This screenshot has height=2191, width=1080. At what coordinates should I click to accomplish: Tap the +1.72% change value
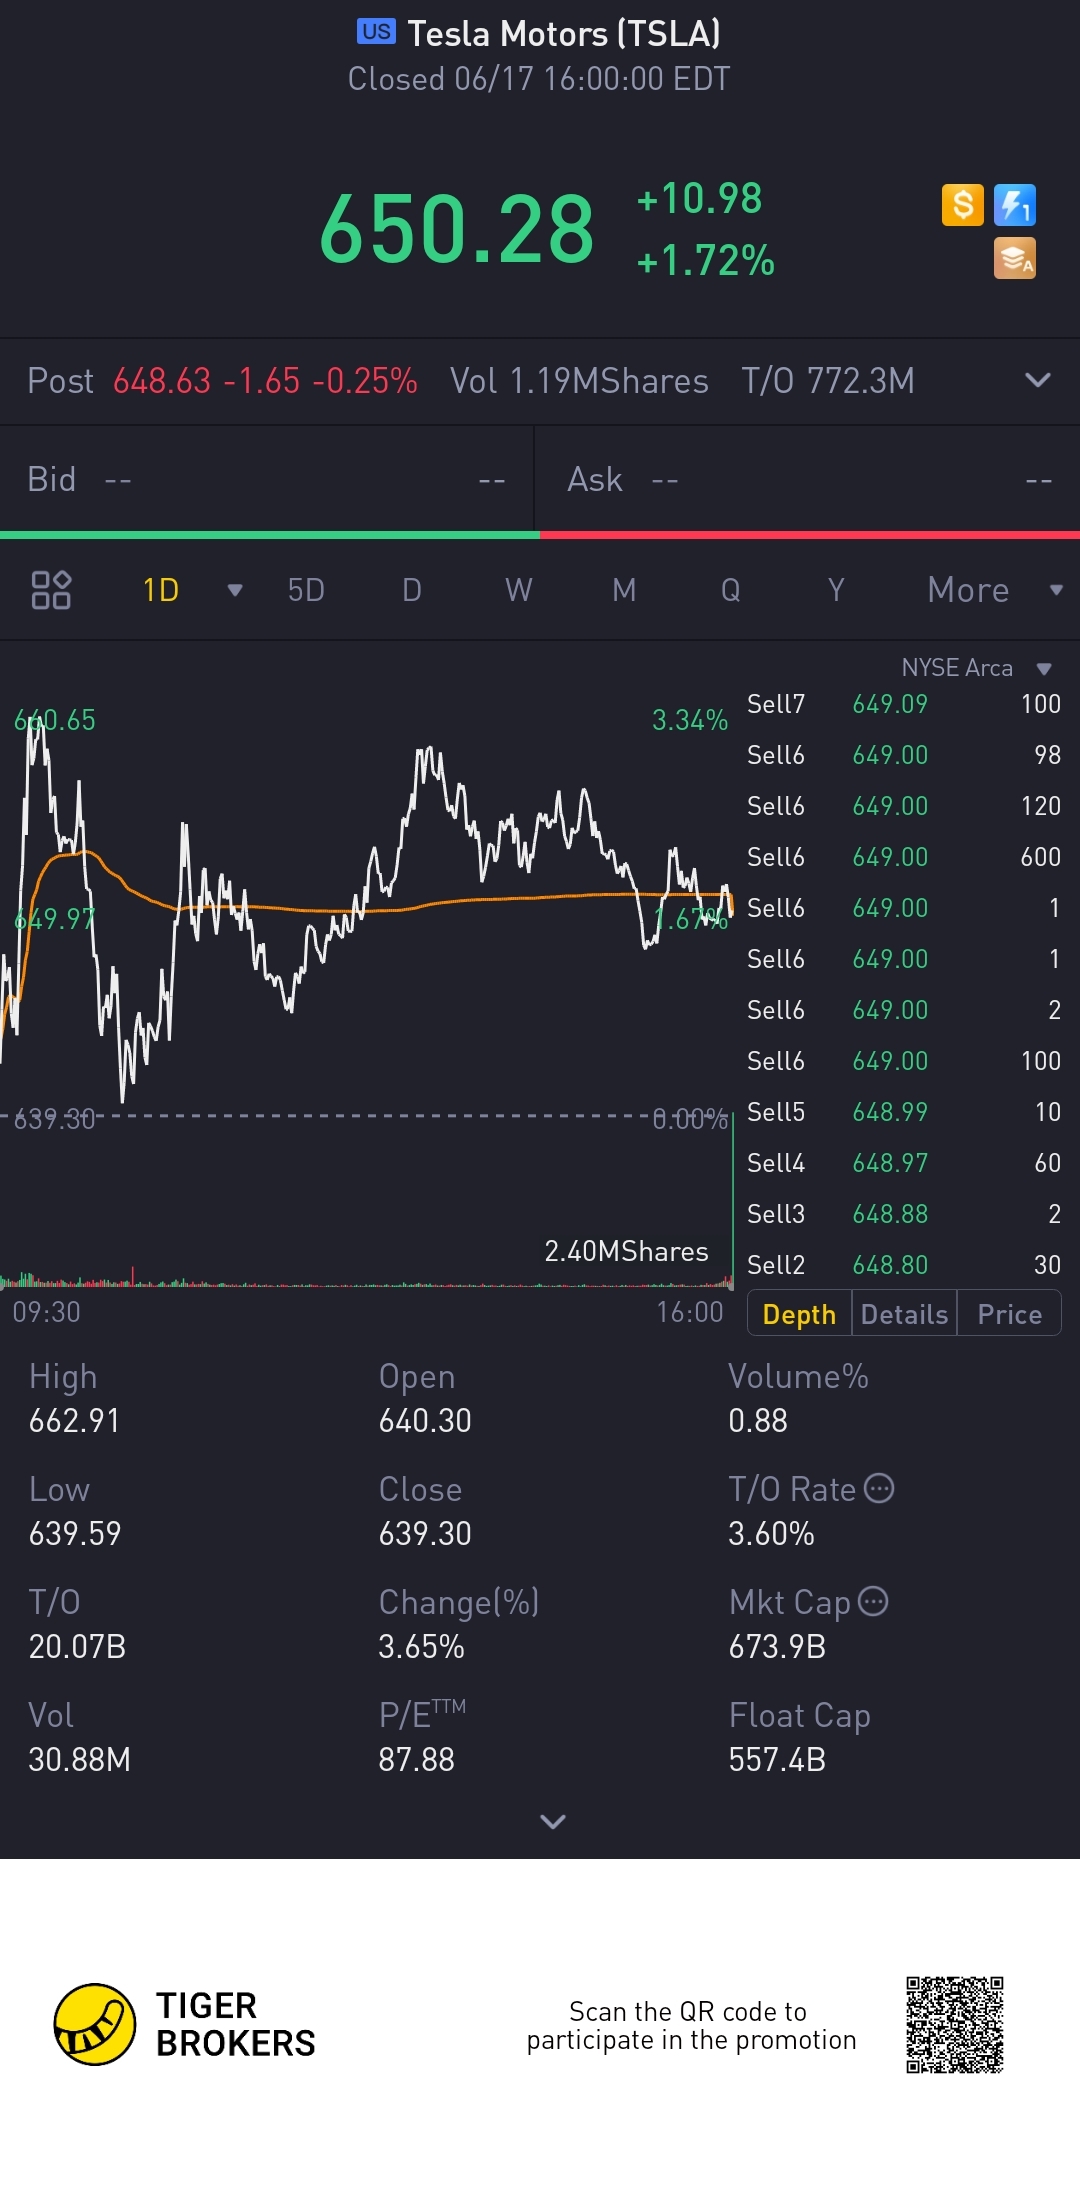point(706,261)
